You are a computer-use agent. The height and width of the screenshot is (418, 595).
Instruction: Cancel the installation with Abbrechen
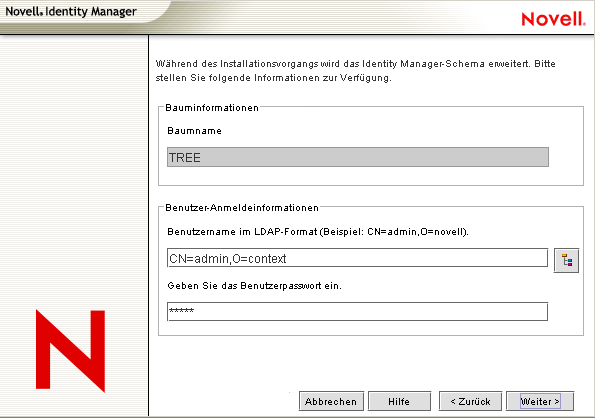tap(331, 401)
